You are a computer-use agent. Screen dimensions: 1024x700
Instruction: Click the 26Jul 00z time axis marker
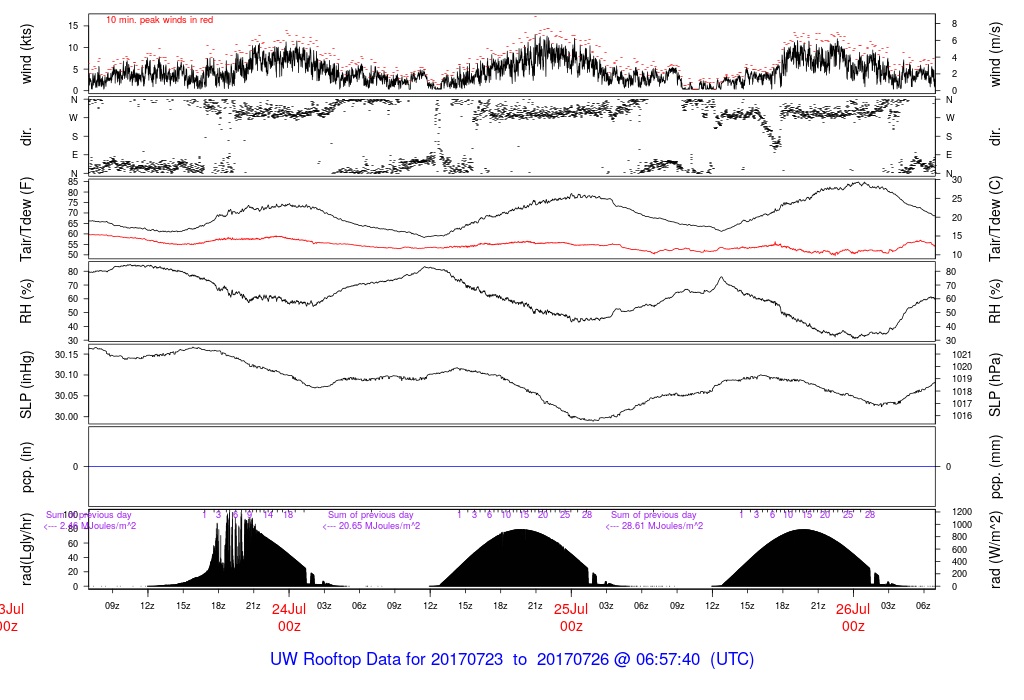(854, 618)
